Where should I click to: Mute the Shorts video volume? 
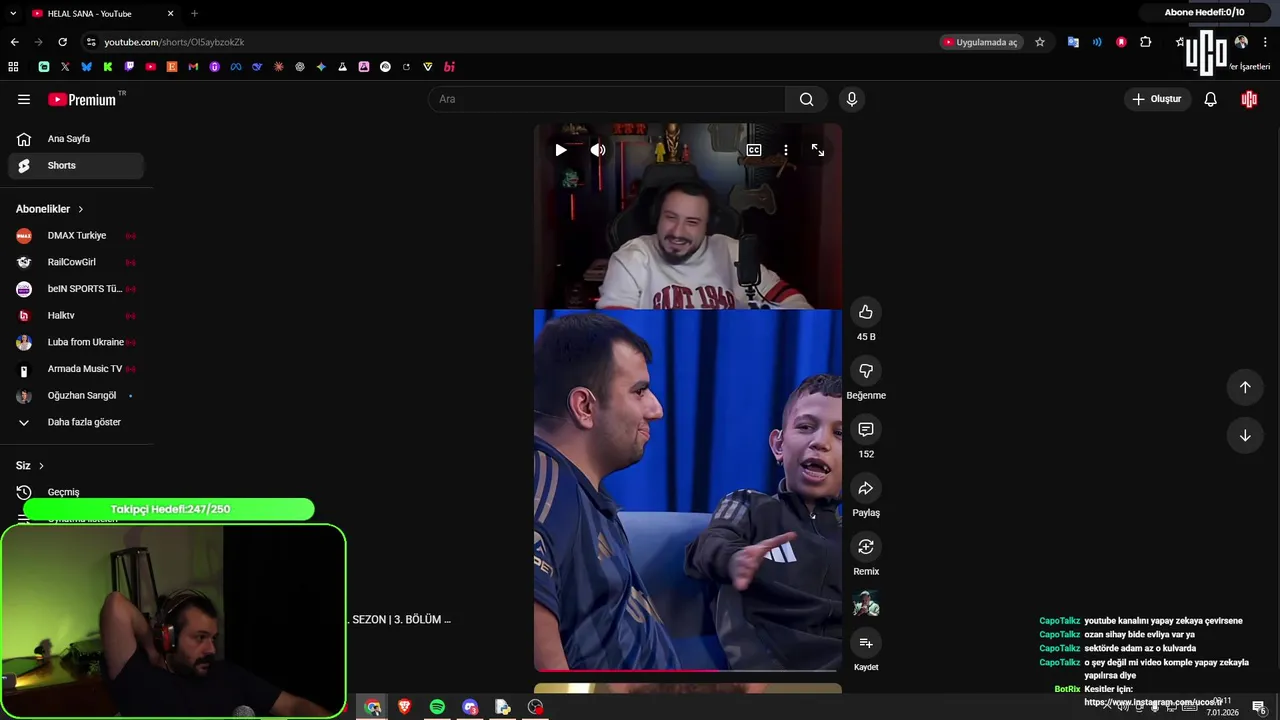pyautogui.click(x=598, y=150)
